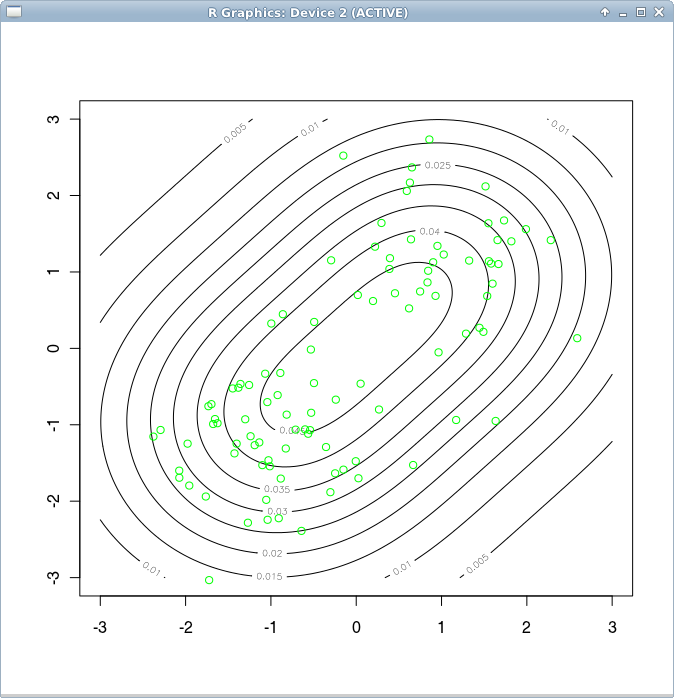Click the 0.005 label in lower-right contour
Image resolution: width=674 pixels, height=698 pixels.
click(476, 564)
